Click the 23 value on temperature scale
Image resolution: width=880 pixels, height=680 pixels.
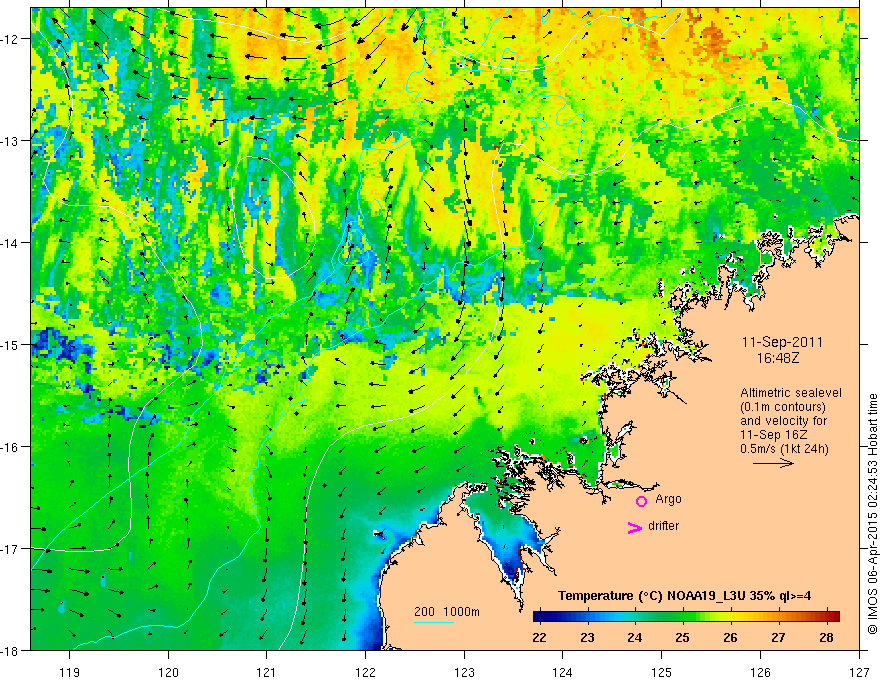click(x=587, y=637)
